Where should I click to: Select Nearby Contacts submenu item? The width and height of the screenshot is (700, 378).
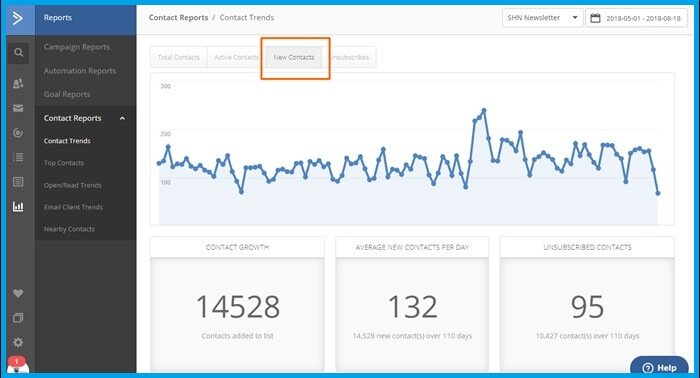(x=69, y=229)
